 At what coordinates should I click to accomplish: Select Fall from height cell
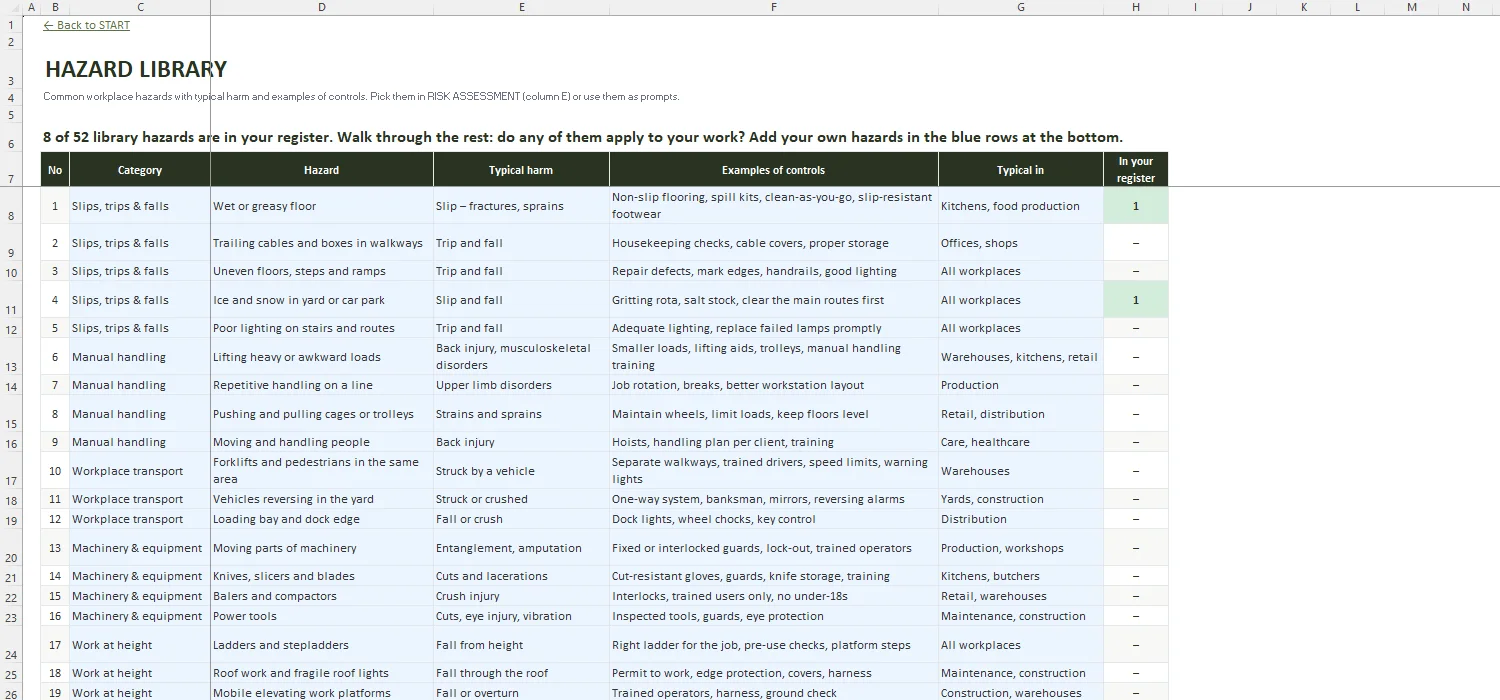(521, 645)
